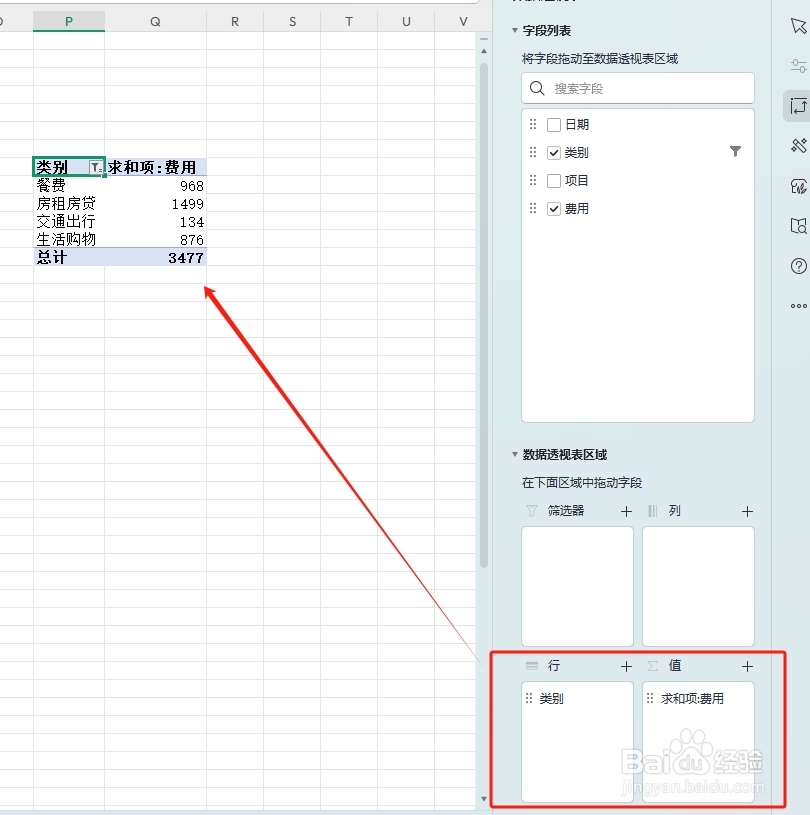Grab the drag handle of 类别 in the rows area
This screenshot has height=815, width=810.
click(529, 698)
